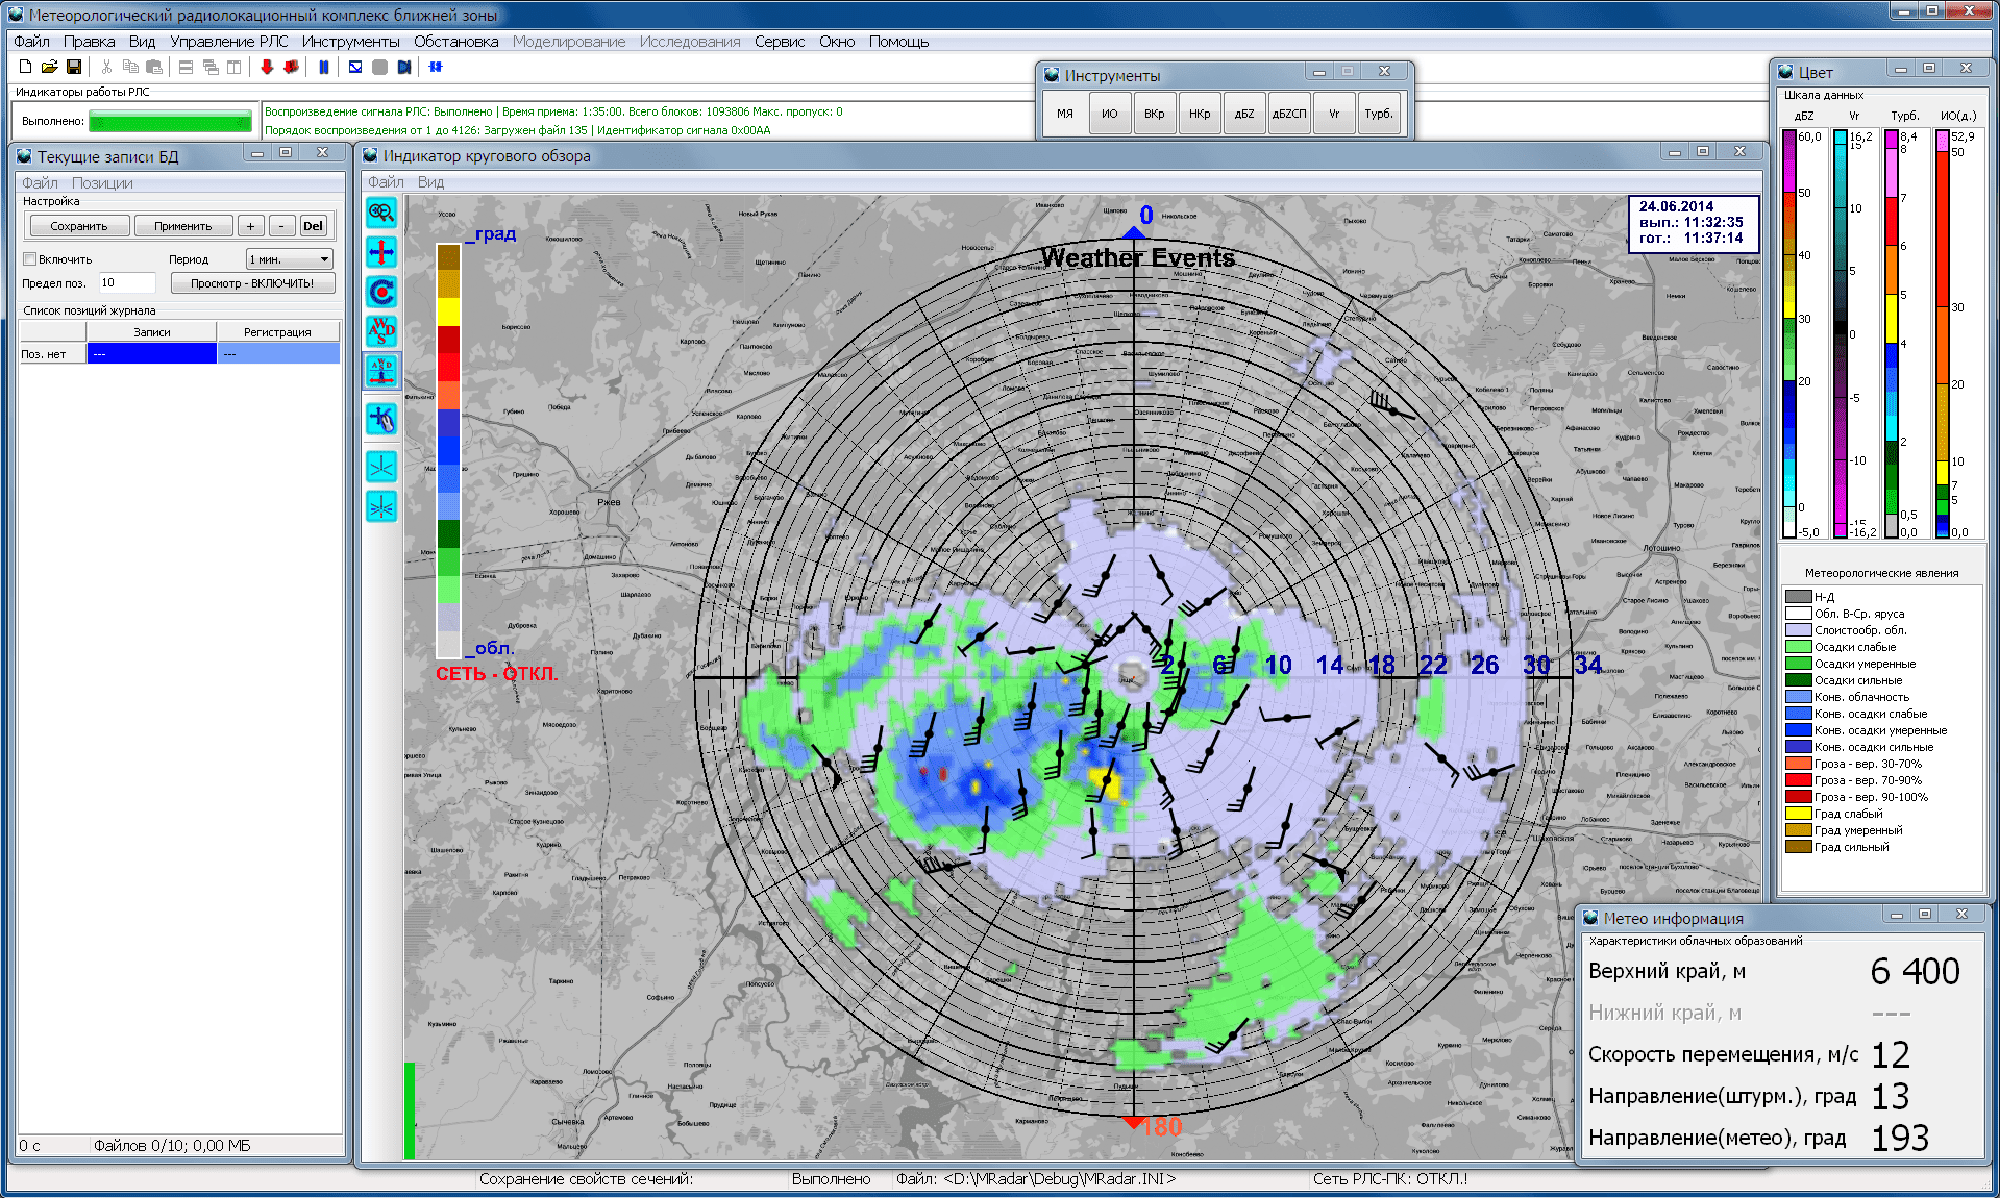
Task: Click the Просмотр - ВКЛЮЧИТЬ! button
Action: pyautogui.click(x=253, y=283)
